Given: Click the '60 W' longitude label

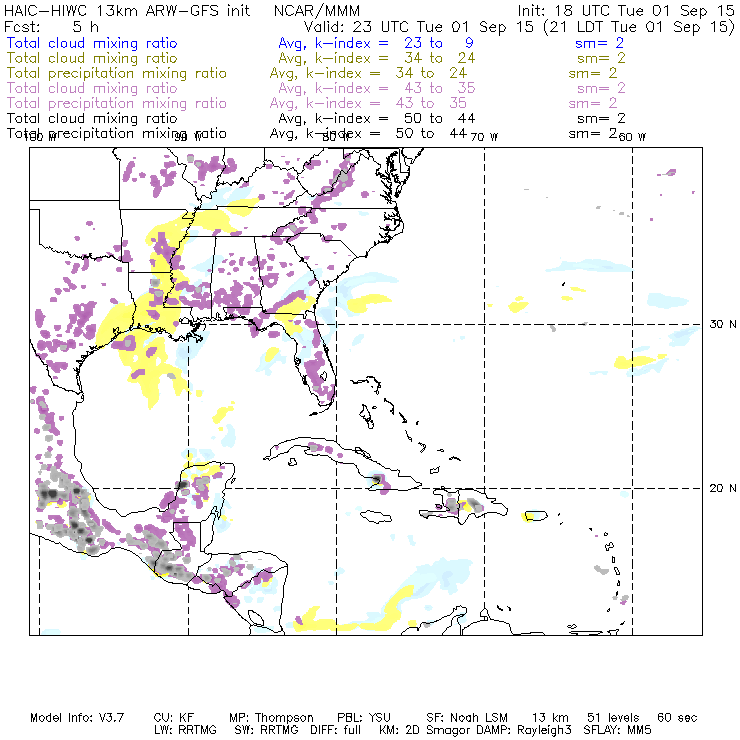Looking at the screenshot, I should point(632,137).
